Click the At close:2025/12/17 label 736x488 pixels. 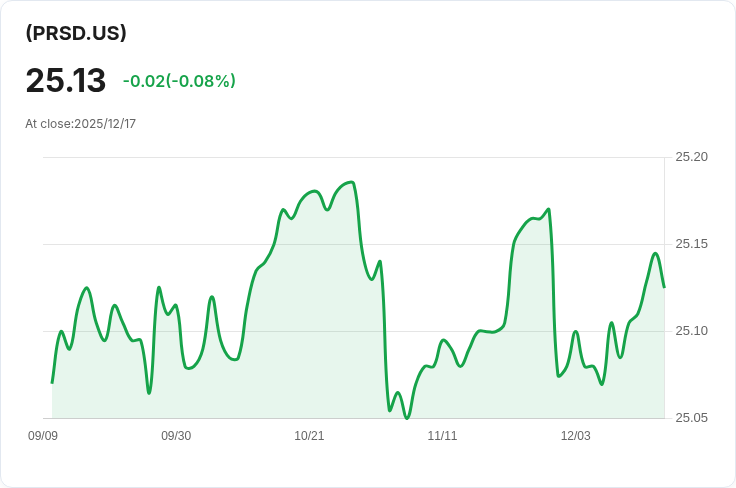click(x=80, y=124)
